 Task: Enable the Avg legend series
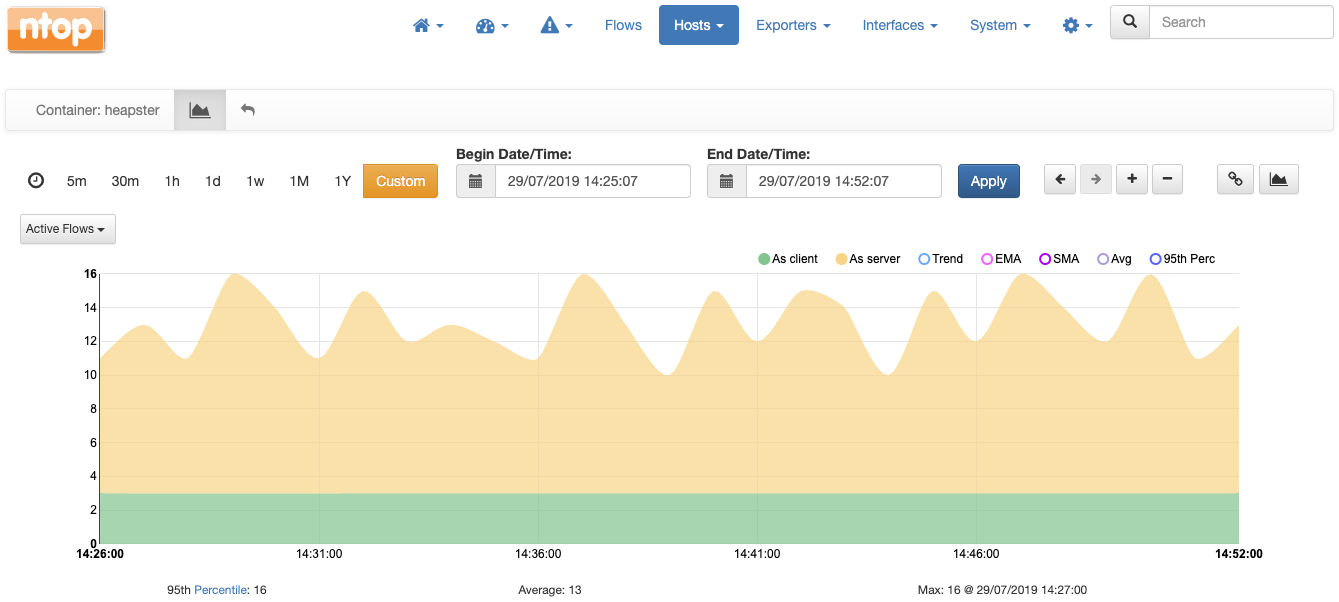tap(1114, 259)
